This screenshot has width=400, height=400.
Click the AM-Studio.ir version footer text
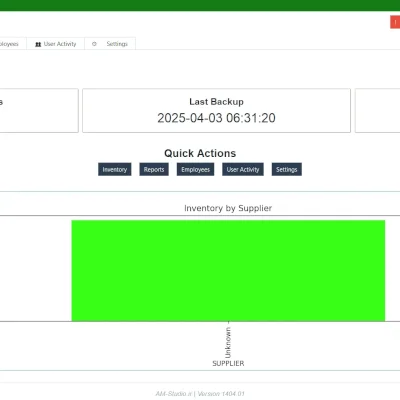[x=200, y=394]
